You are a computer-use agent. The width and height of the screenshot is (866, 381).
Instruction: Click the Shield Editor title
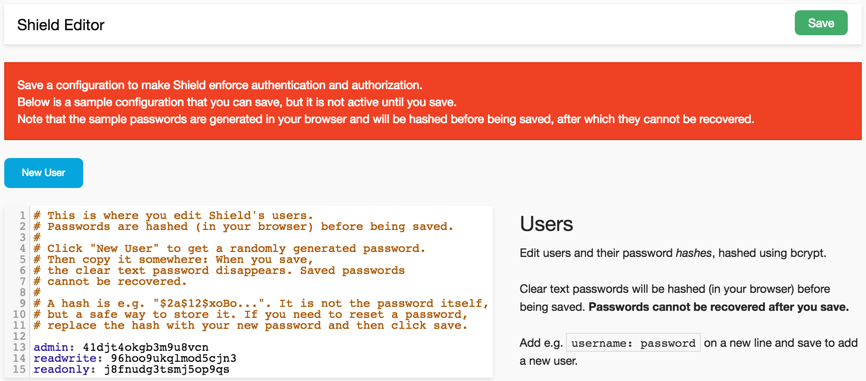tap(61, 25)
